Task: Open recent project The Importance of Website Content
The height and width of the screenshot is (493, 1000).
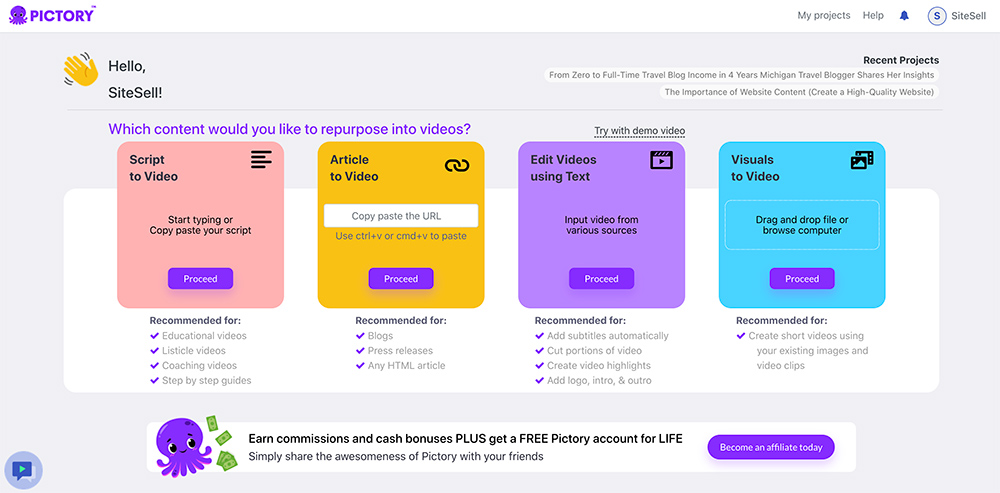Action: 800,92
